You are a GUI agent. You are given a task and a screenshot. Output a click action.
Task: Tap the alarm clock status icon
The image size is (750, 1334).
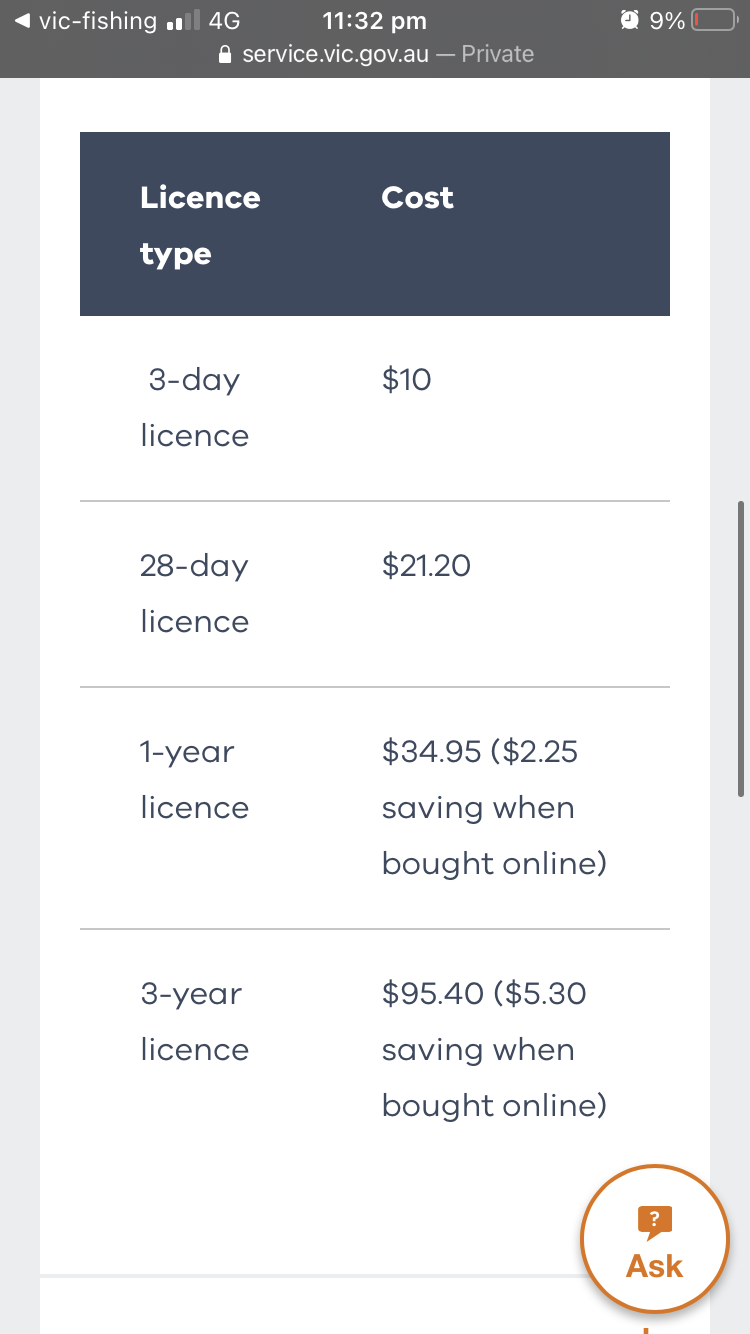[629, 20]
